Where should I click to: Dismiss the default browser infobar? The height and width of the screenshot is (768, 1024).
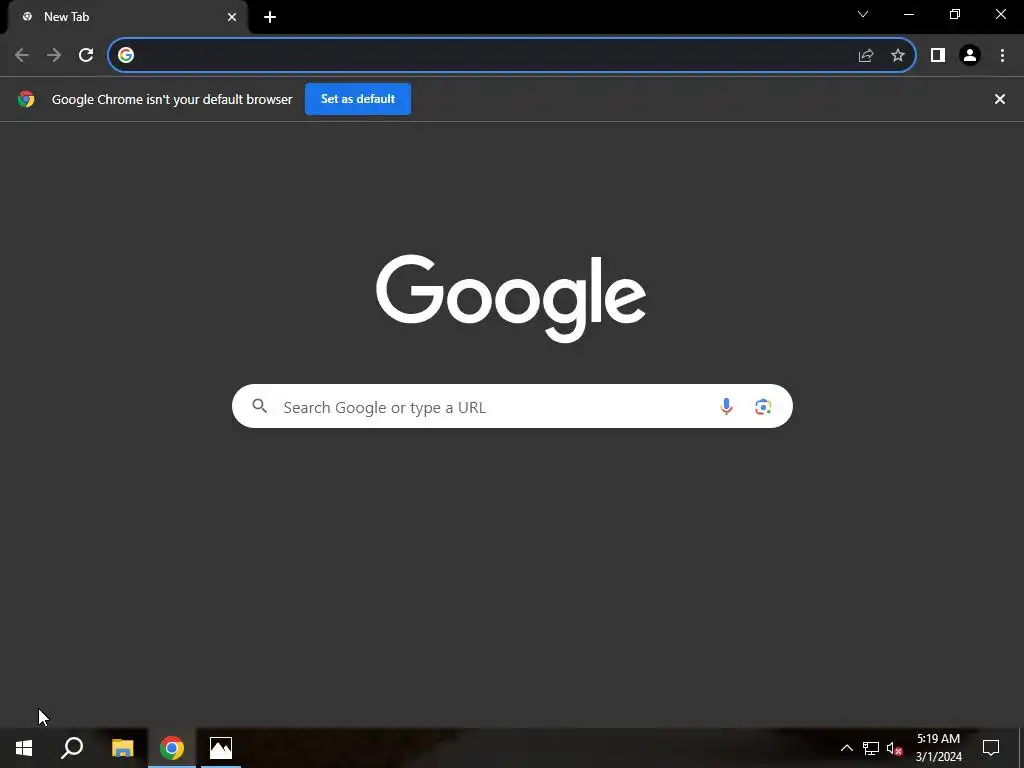click(x=1000, y=99)
